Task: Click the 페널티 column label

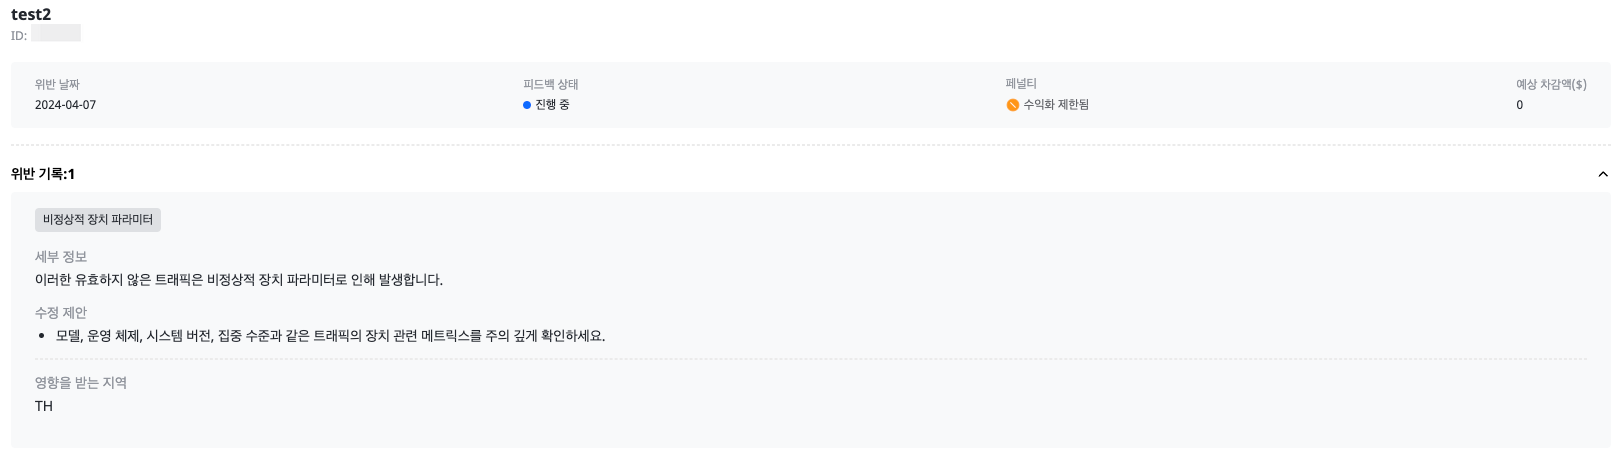Action: (1021, 84)
